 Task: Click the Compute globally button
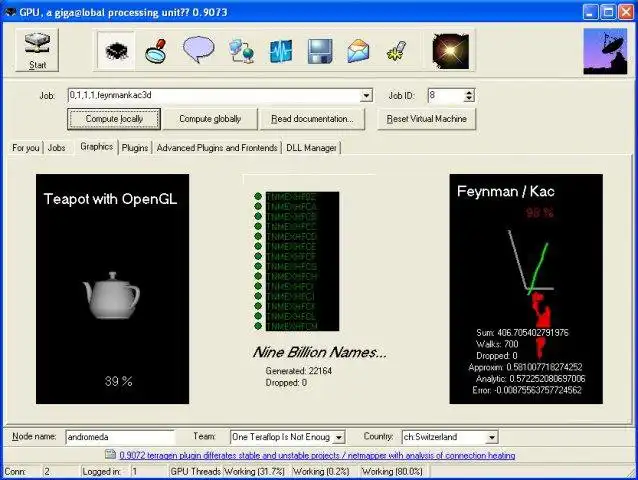tap(210, 119)
